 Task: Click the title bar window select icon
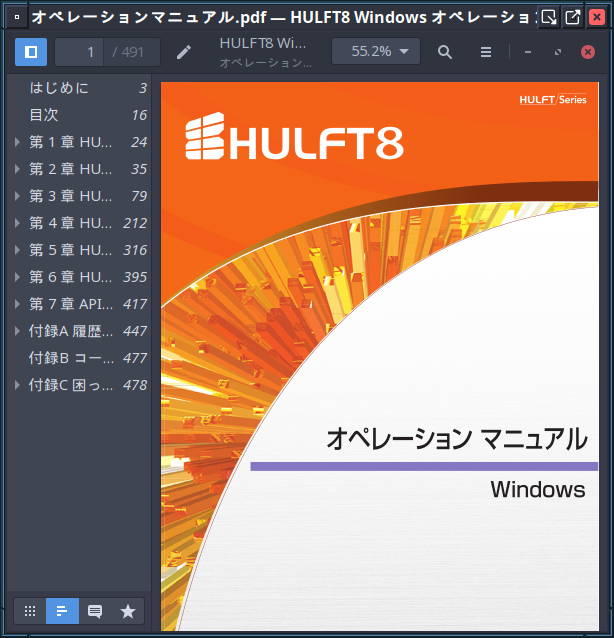548,17
